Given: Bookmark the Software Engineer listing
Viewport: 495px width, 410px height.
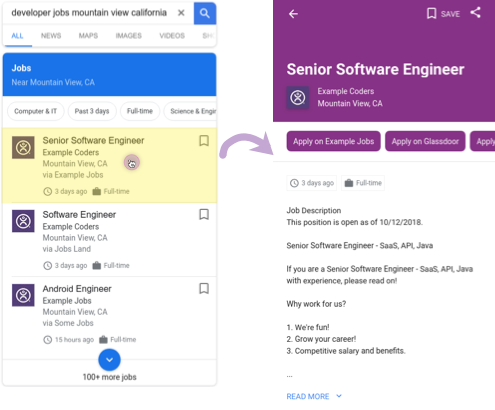Looking at the screenshot, I should tap(204, 214).
